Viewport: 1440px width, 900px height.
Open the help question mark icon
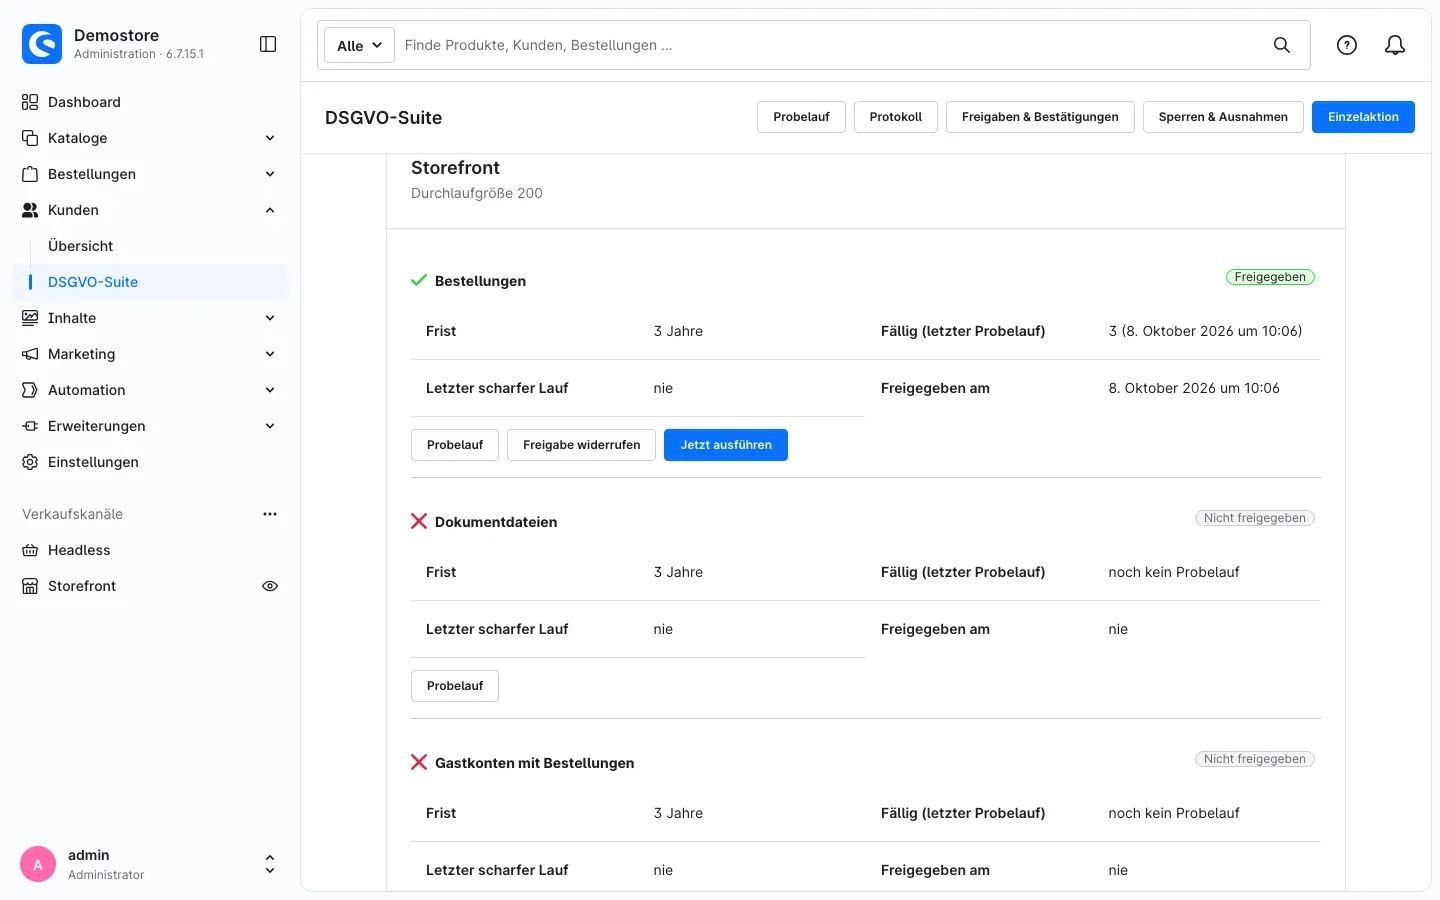tap(1347, 45)
